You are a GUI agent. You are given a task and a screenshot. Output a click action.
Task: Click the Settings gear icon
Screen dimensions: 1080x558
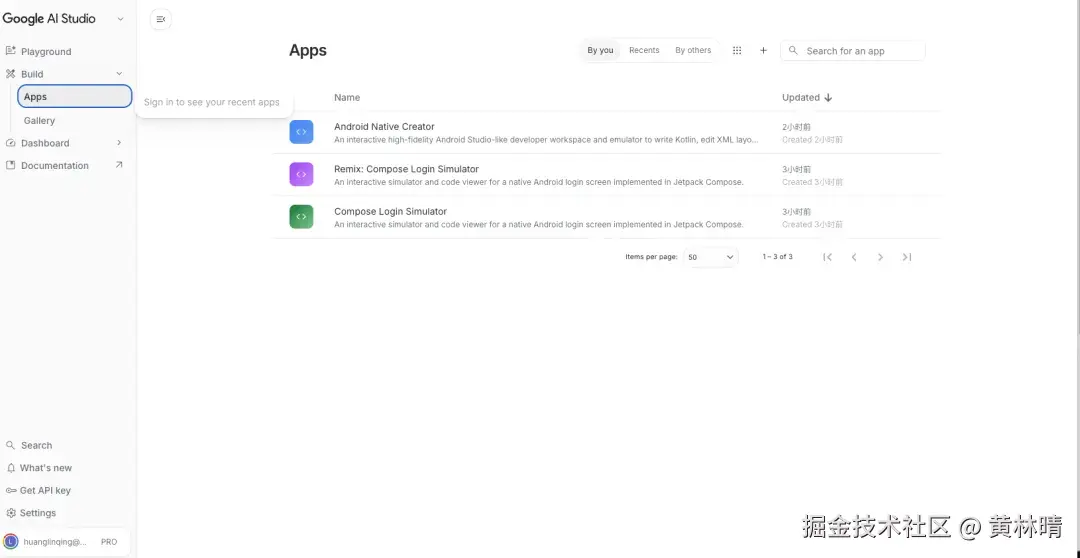[x=10, y=513]
